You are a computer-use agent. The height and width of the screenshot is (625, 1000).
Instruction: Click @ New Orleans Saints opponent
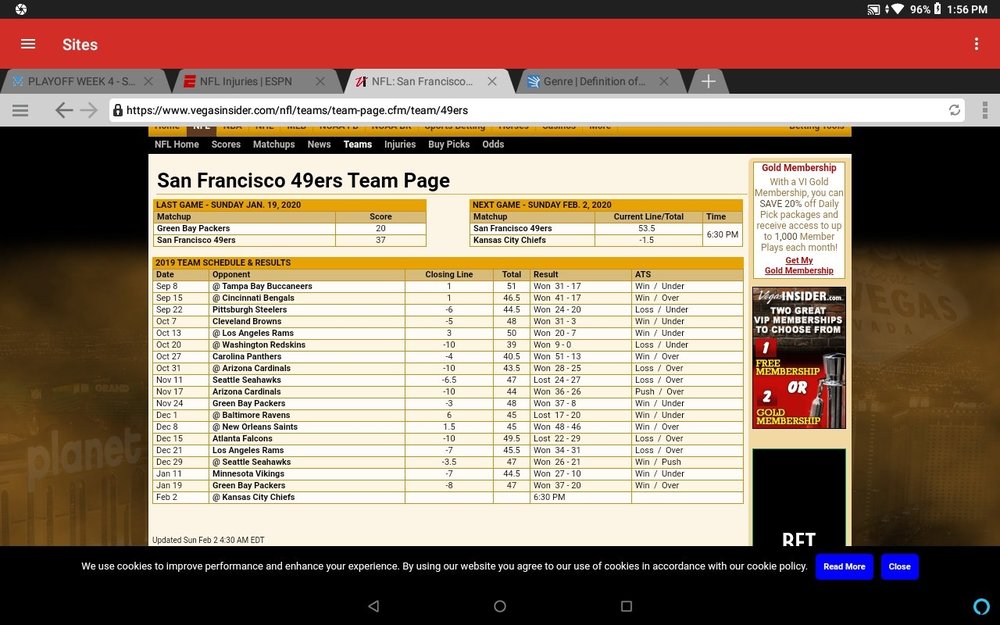[254, 427]
